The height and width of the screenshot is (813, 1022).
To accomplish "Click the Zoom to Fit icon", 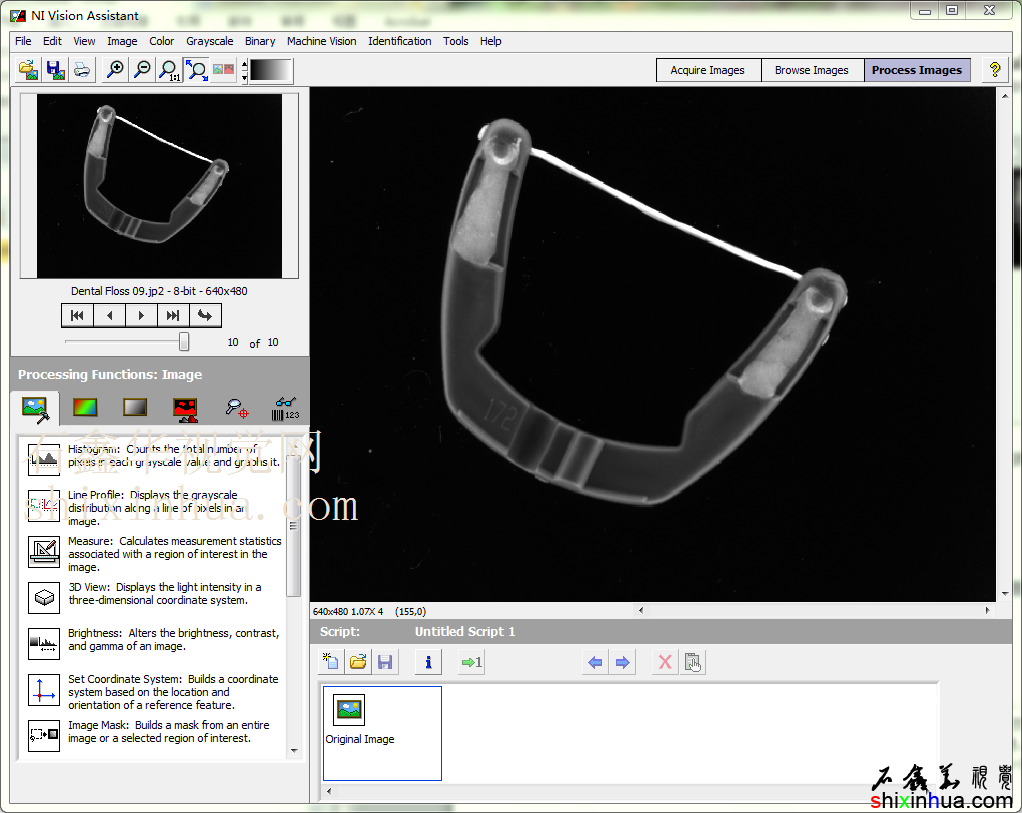I will coord(197,70).
